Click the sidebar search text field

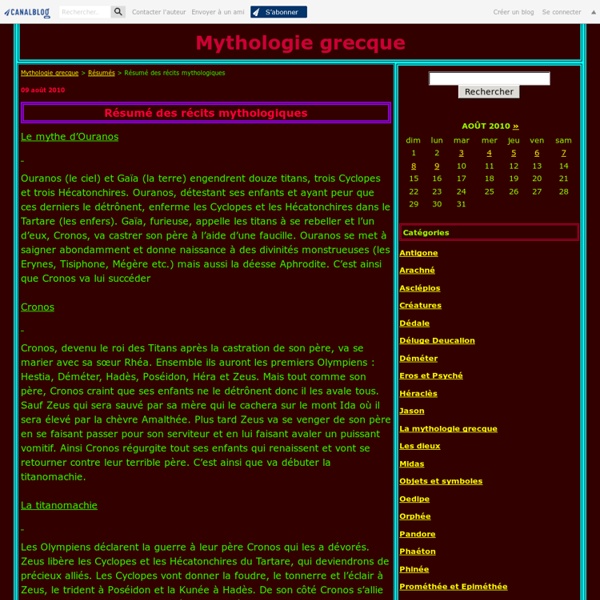489,78
